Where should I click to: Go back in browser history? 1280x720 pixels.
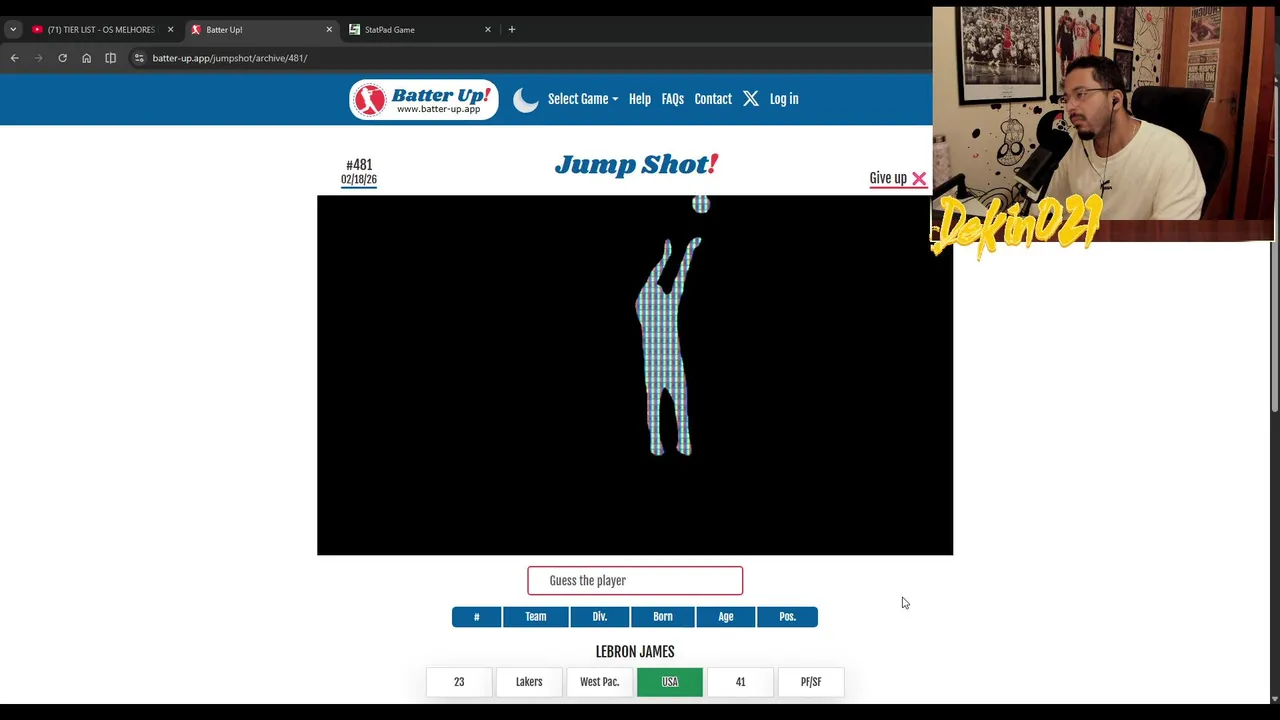click(x=14, y=58)
